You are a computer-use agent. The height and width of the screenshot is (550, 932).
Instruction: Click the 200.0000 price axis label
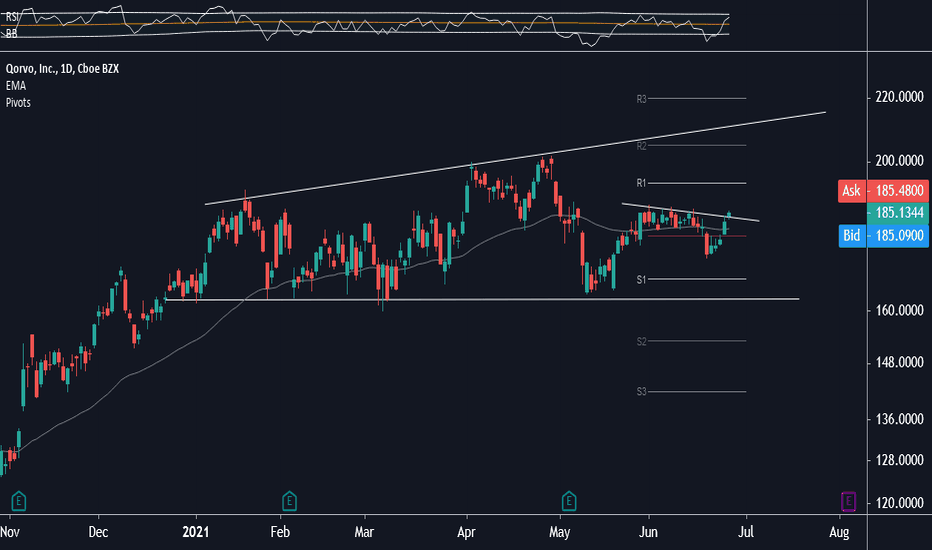pyautogui.click(x=899, y=161)
